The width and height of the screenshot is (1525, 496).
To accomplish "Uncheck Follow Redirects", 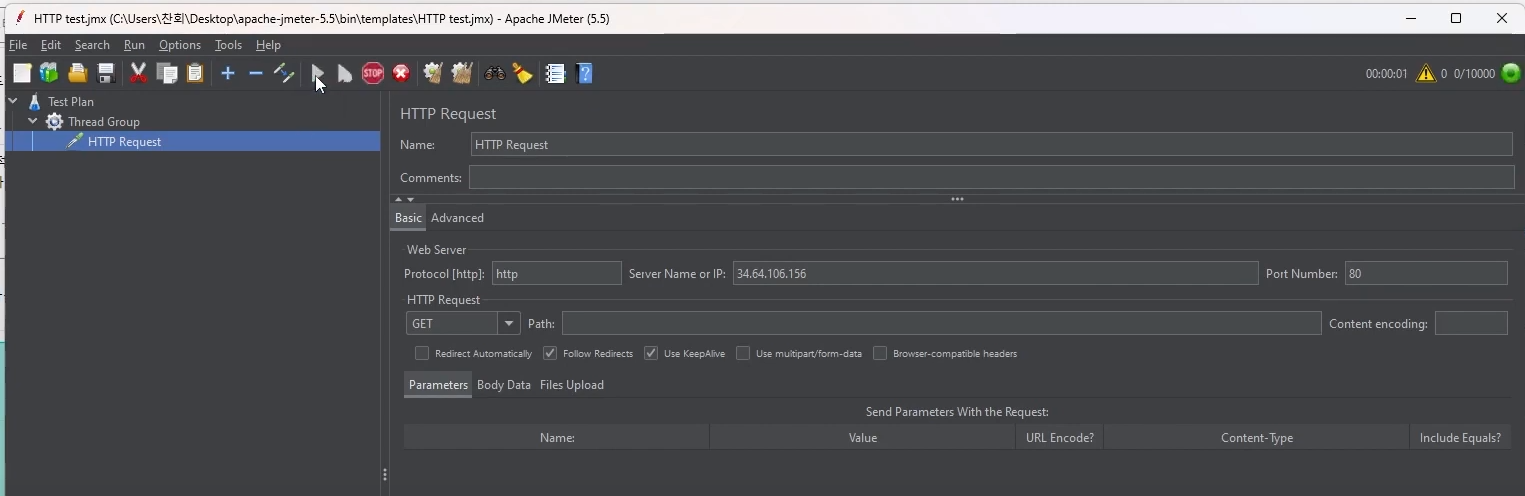I will coord(550,353).
